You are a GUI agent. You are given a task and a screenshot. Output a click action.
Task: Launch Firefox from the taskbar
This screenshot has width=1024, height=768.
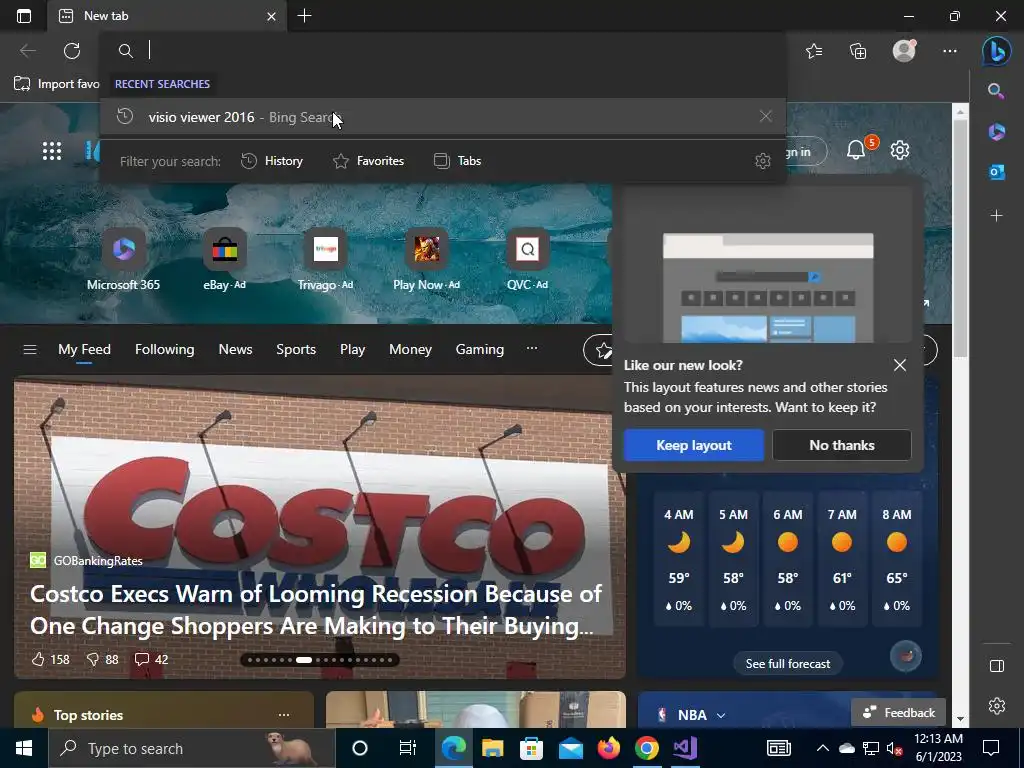pos(609,748)
